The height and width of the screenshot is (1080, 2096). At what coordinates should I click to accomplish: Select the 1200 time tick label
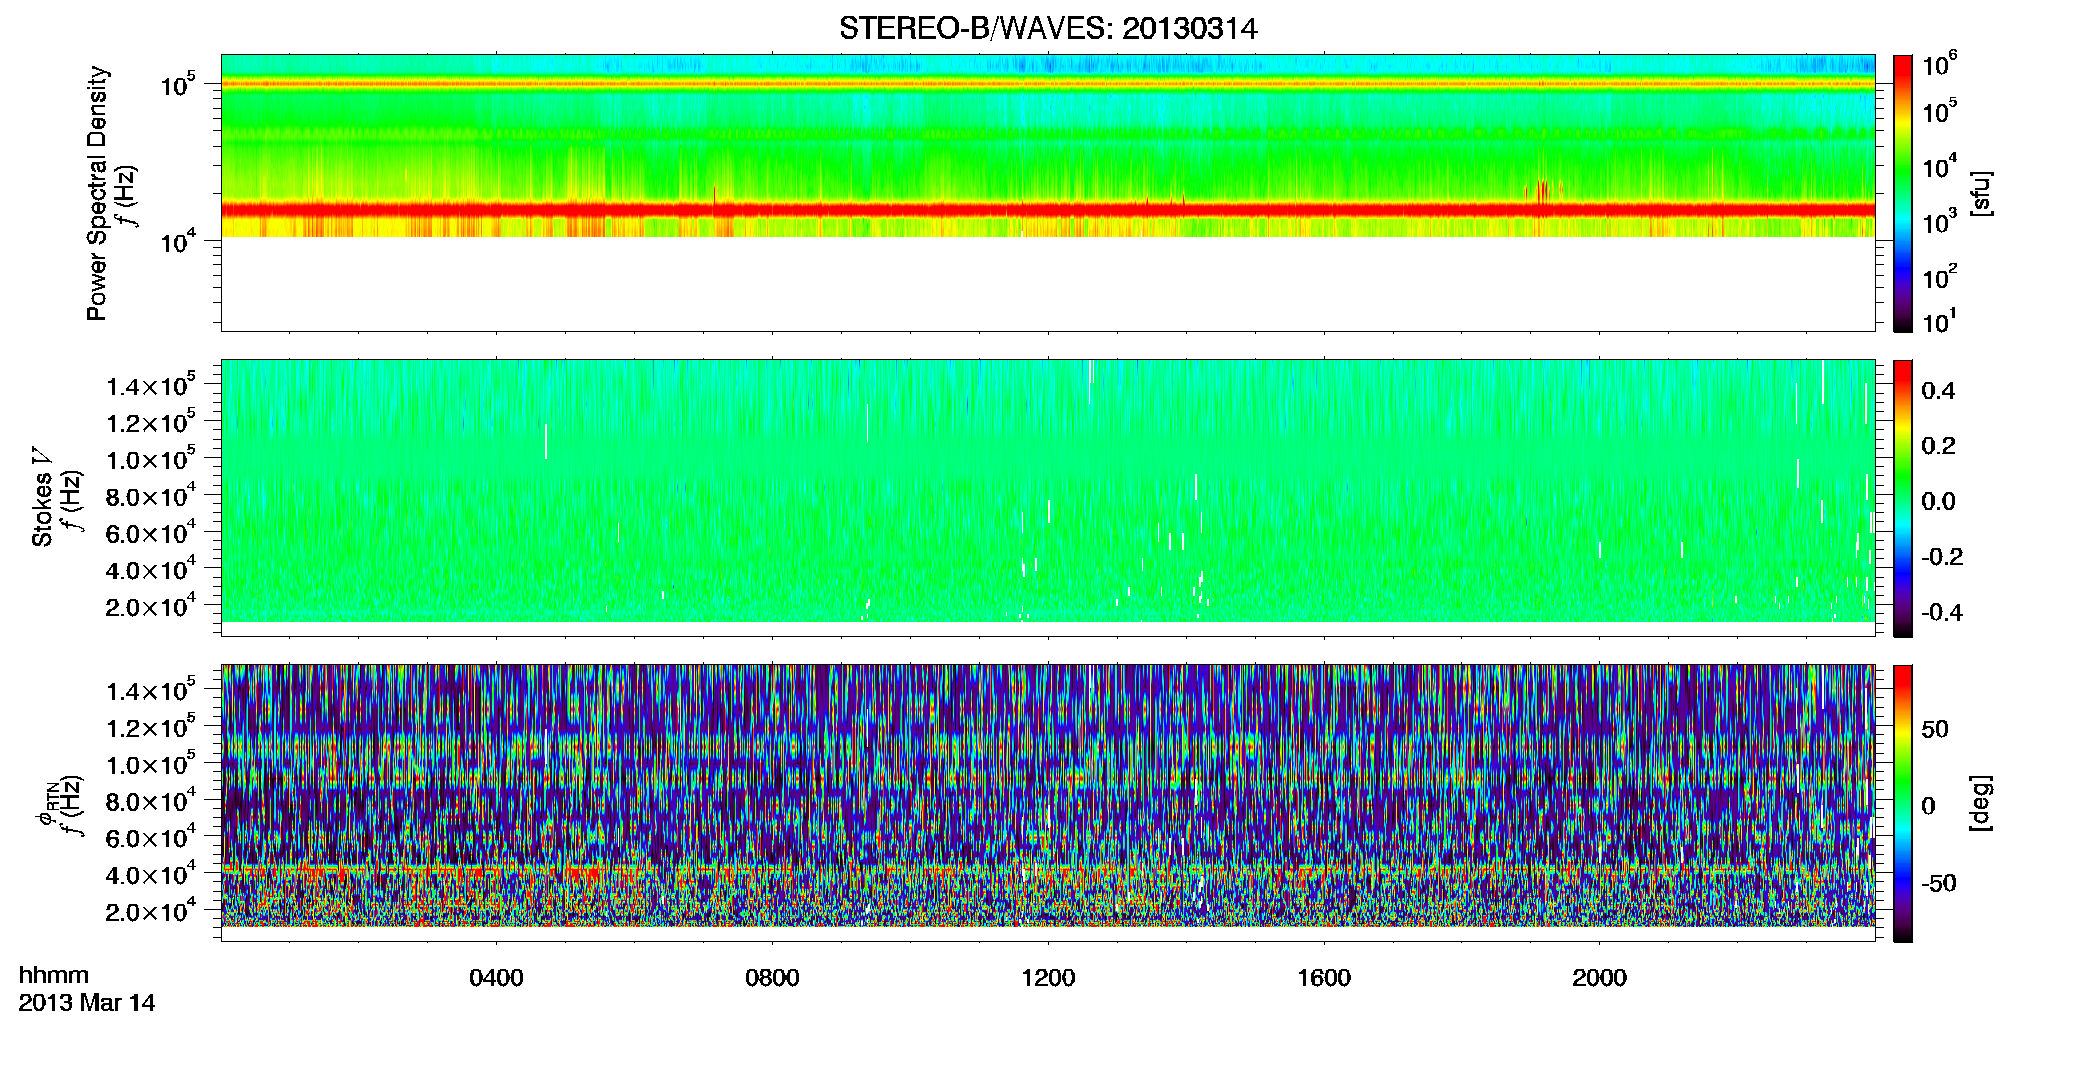pyautogui.click(x=1048, y=978)
